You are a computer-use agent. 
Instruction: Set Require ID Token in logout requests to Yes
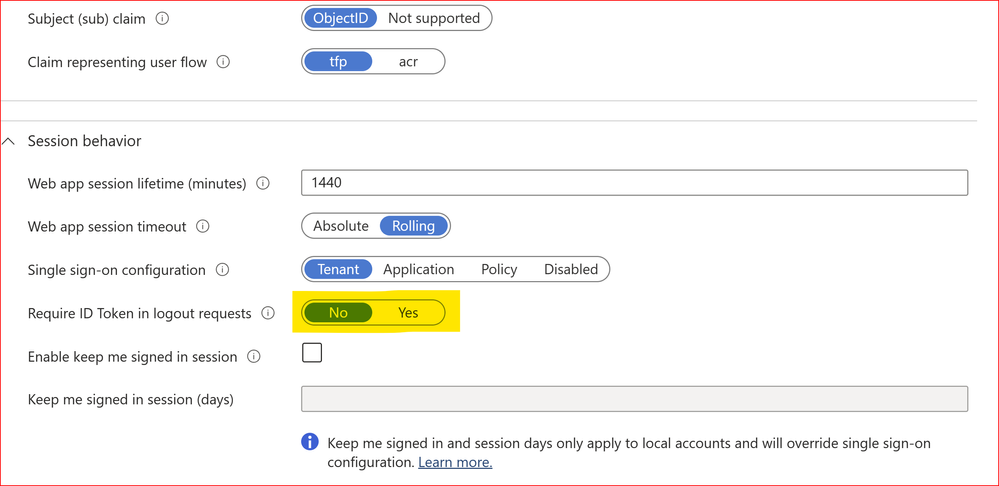click(408, 313)
